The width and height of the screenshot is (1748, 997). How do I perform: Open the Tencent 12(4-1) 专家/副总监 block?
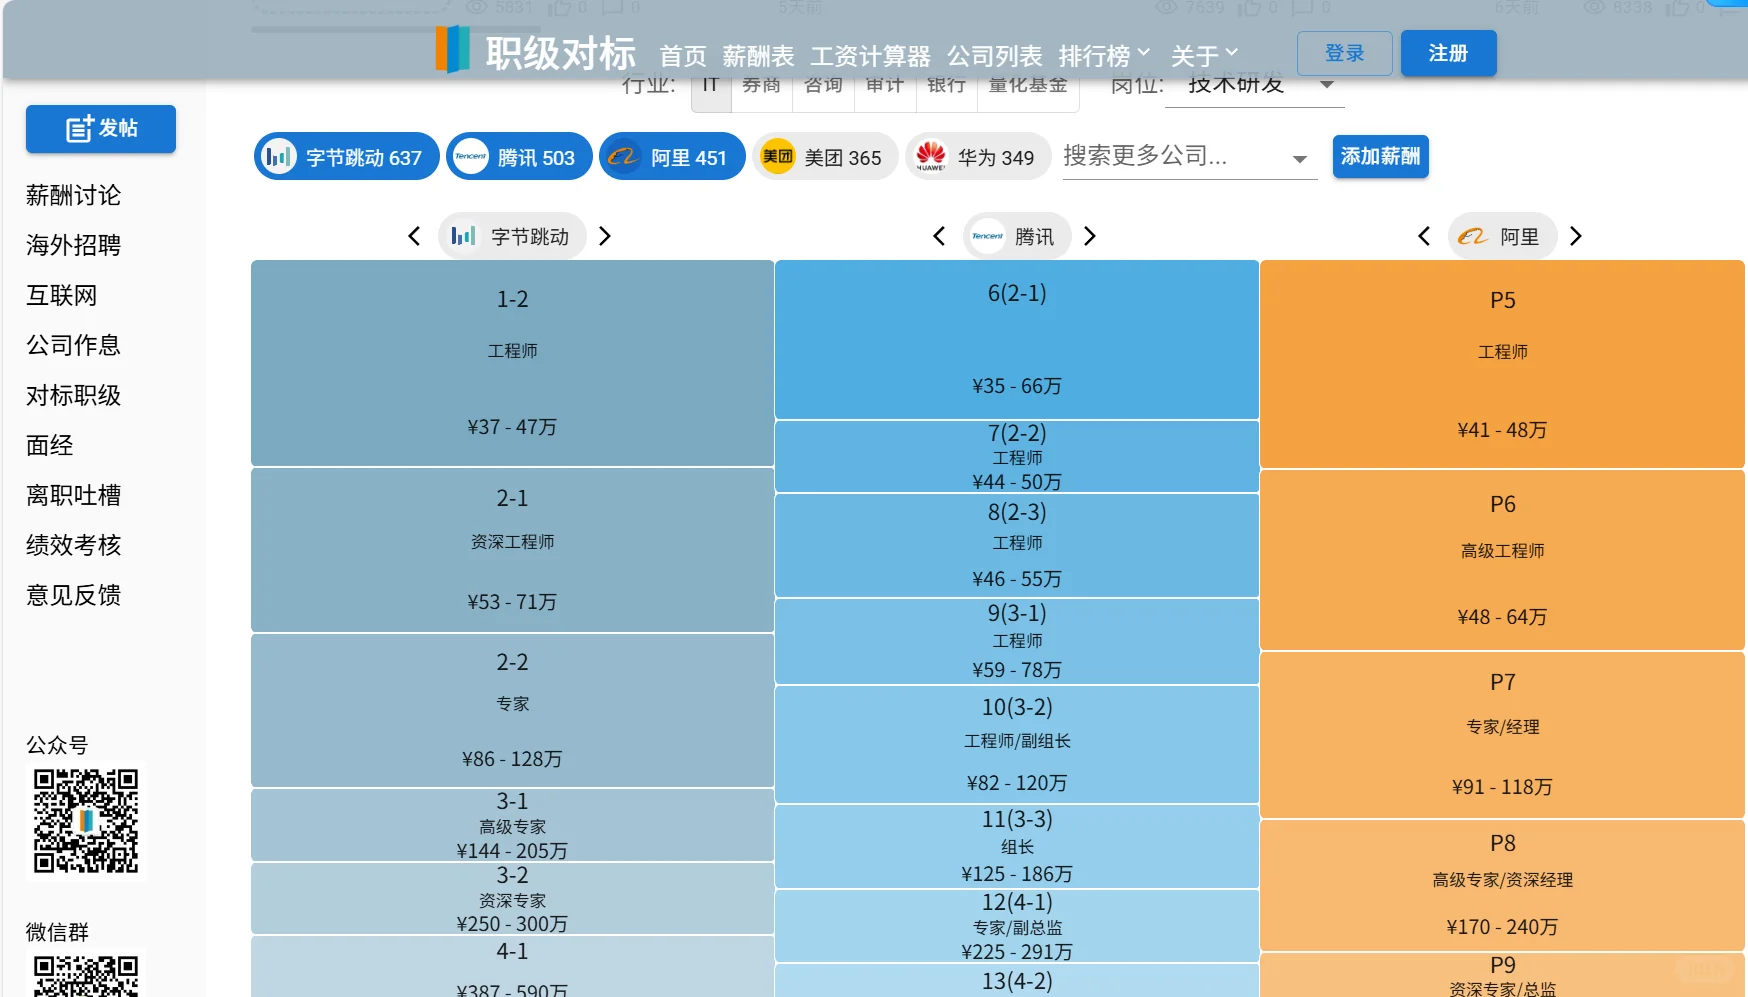1017,926
